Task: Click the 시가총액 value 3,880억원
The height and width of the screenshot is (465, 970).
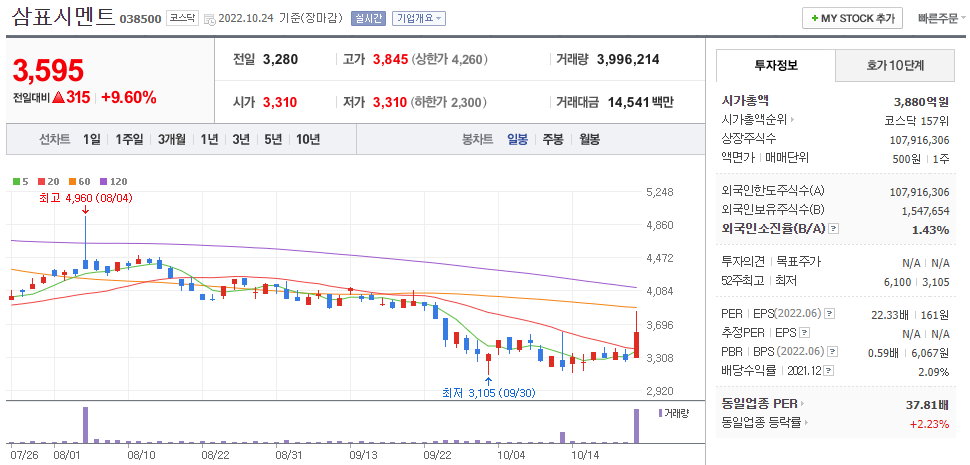Action: (x=921, y=101)
